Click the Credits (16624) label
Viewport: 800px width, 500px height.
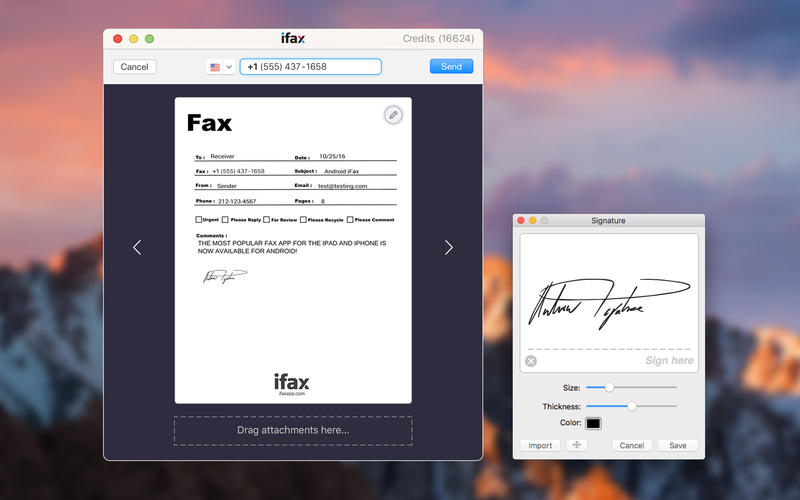438,39
